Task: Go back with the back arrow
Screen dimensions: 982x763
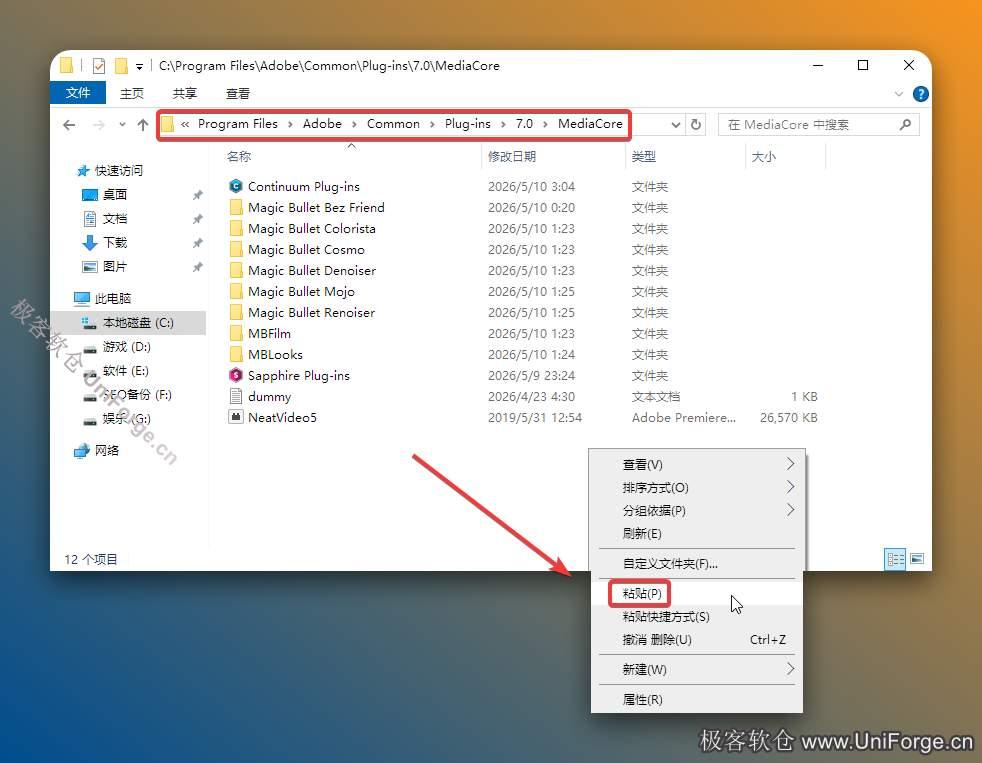Action: click(x=69, y=125)
